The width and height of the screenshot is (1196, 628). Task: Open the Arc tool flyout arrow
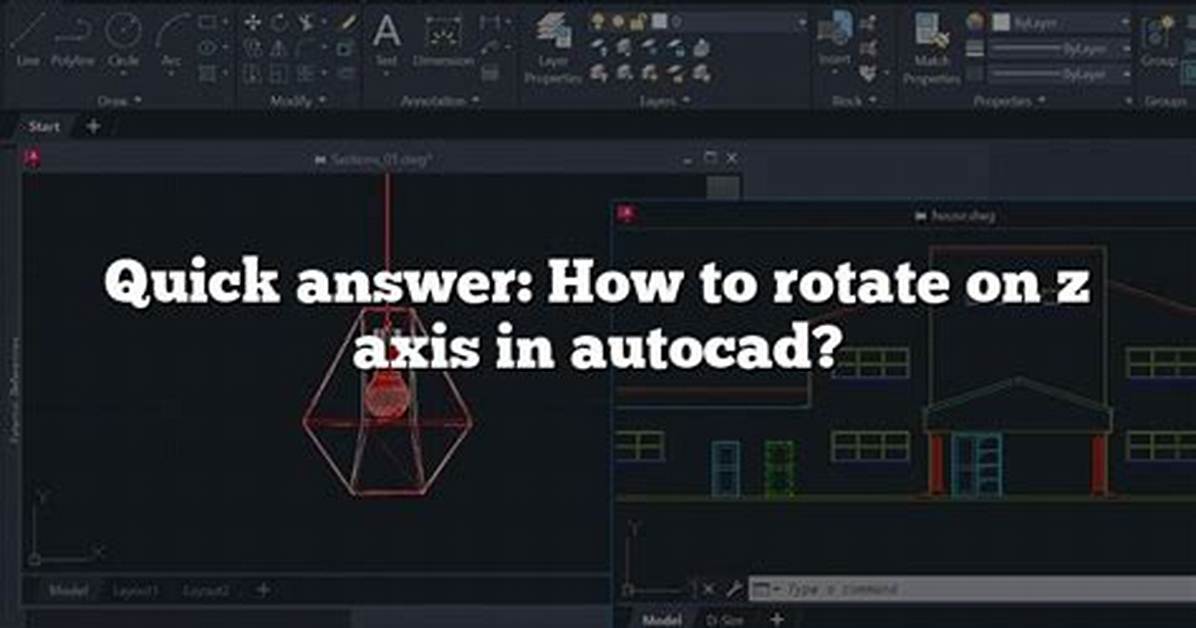[x=172, y=74]
